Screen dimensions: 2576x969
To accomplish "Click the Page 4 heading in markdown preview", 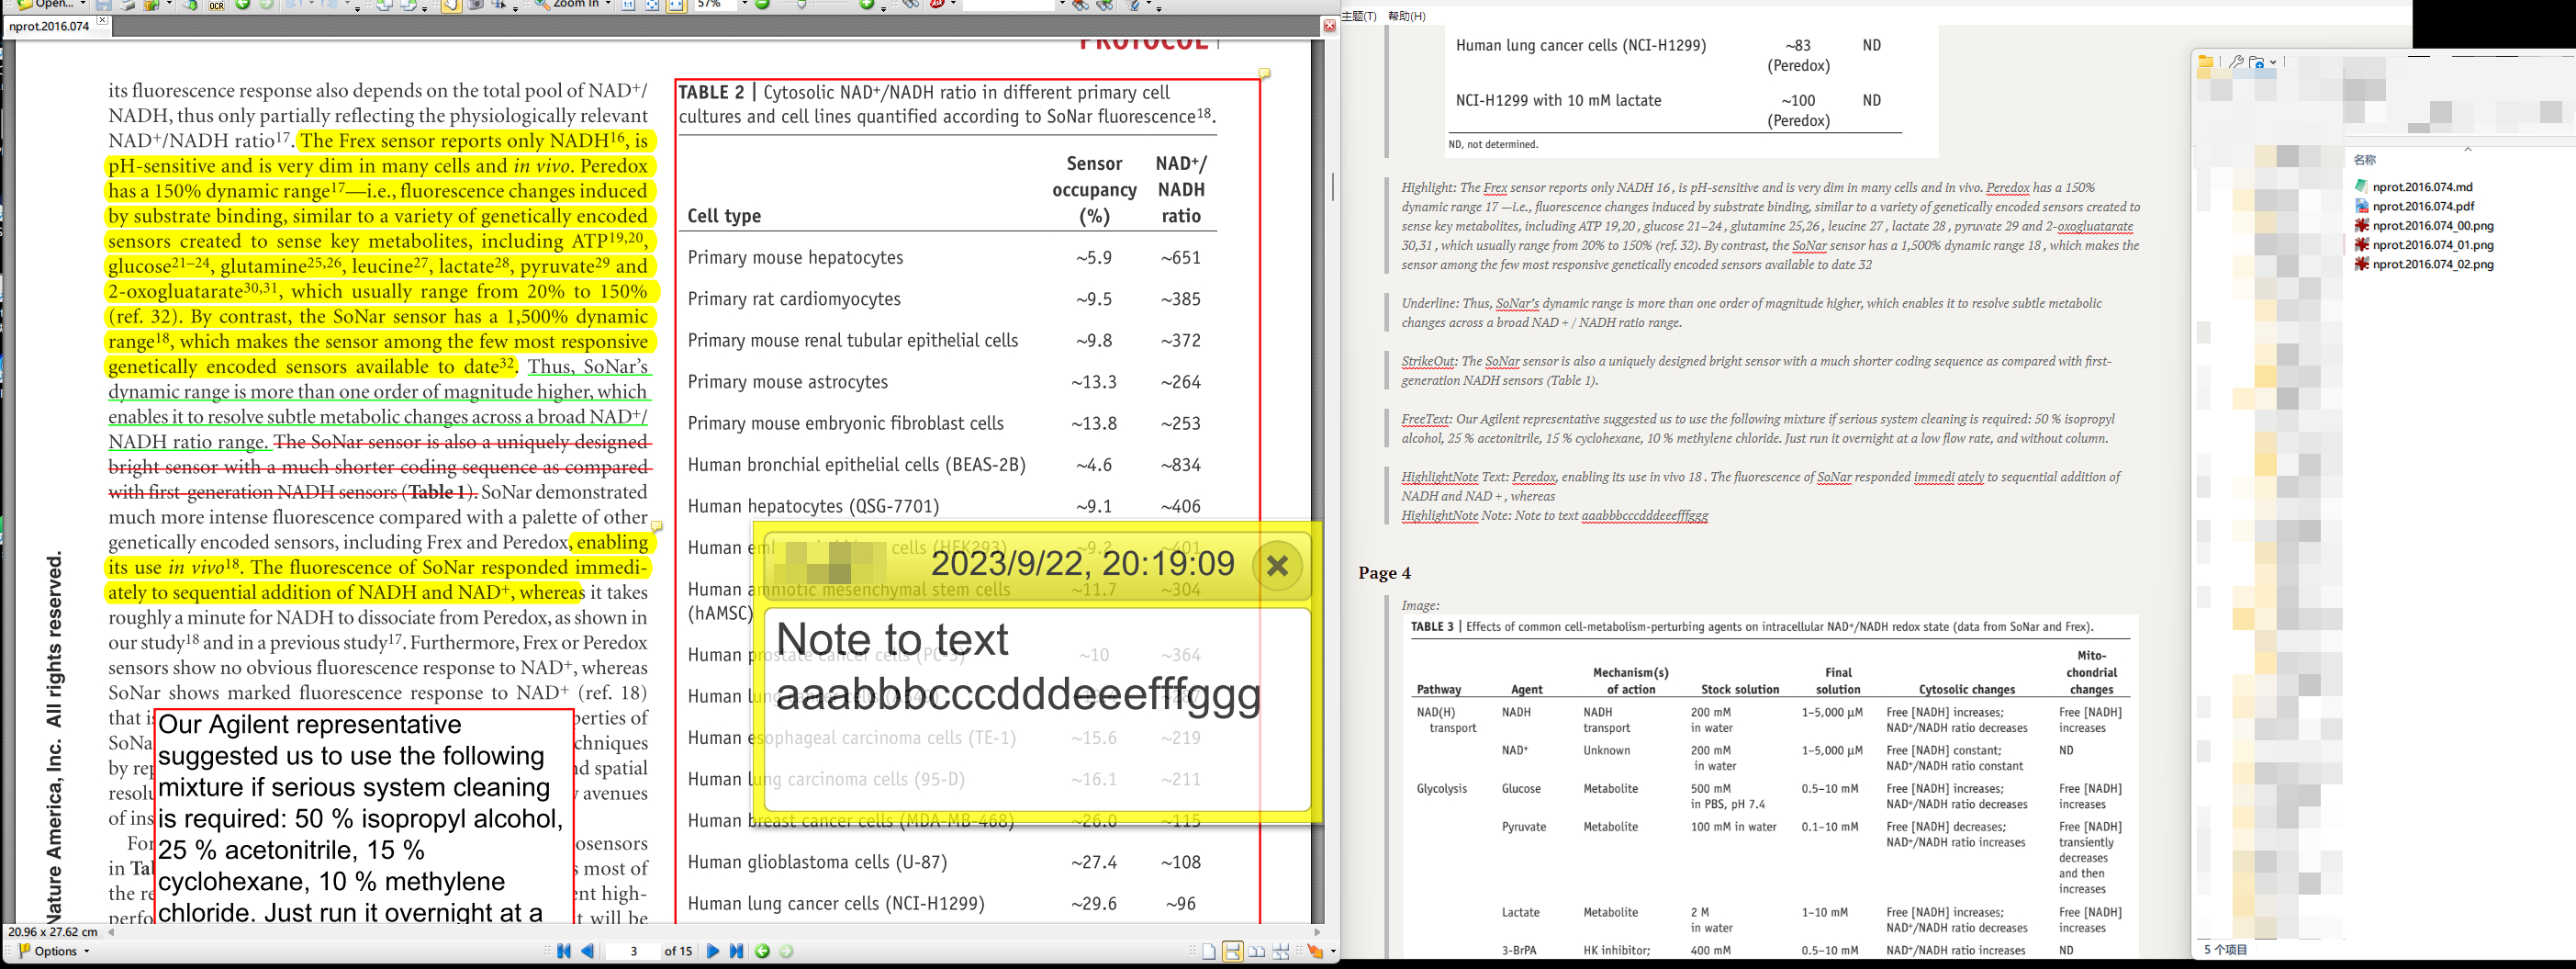I will coord(1384,573).
